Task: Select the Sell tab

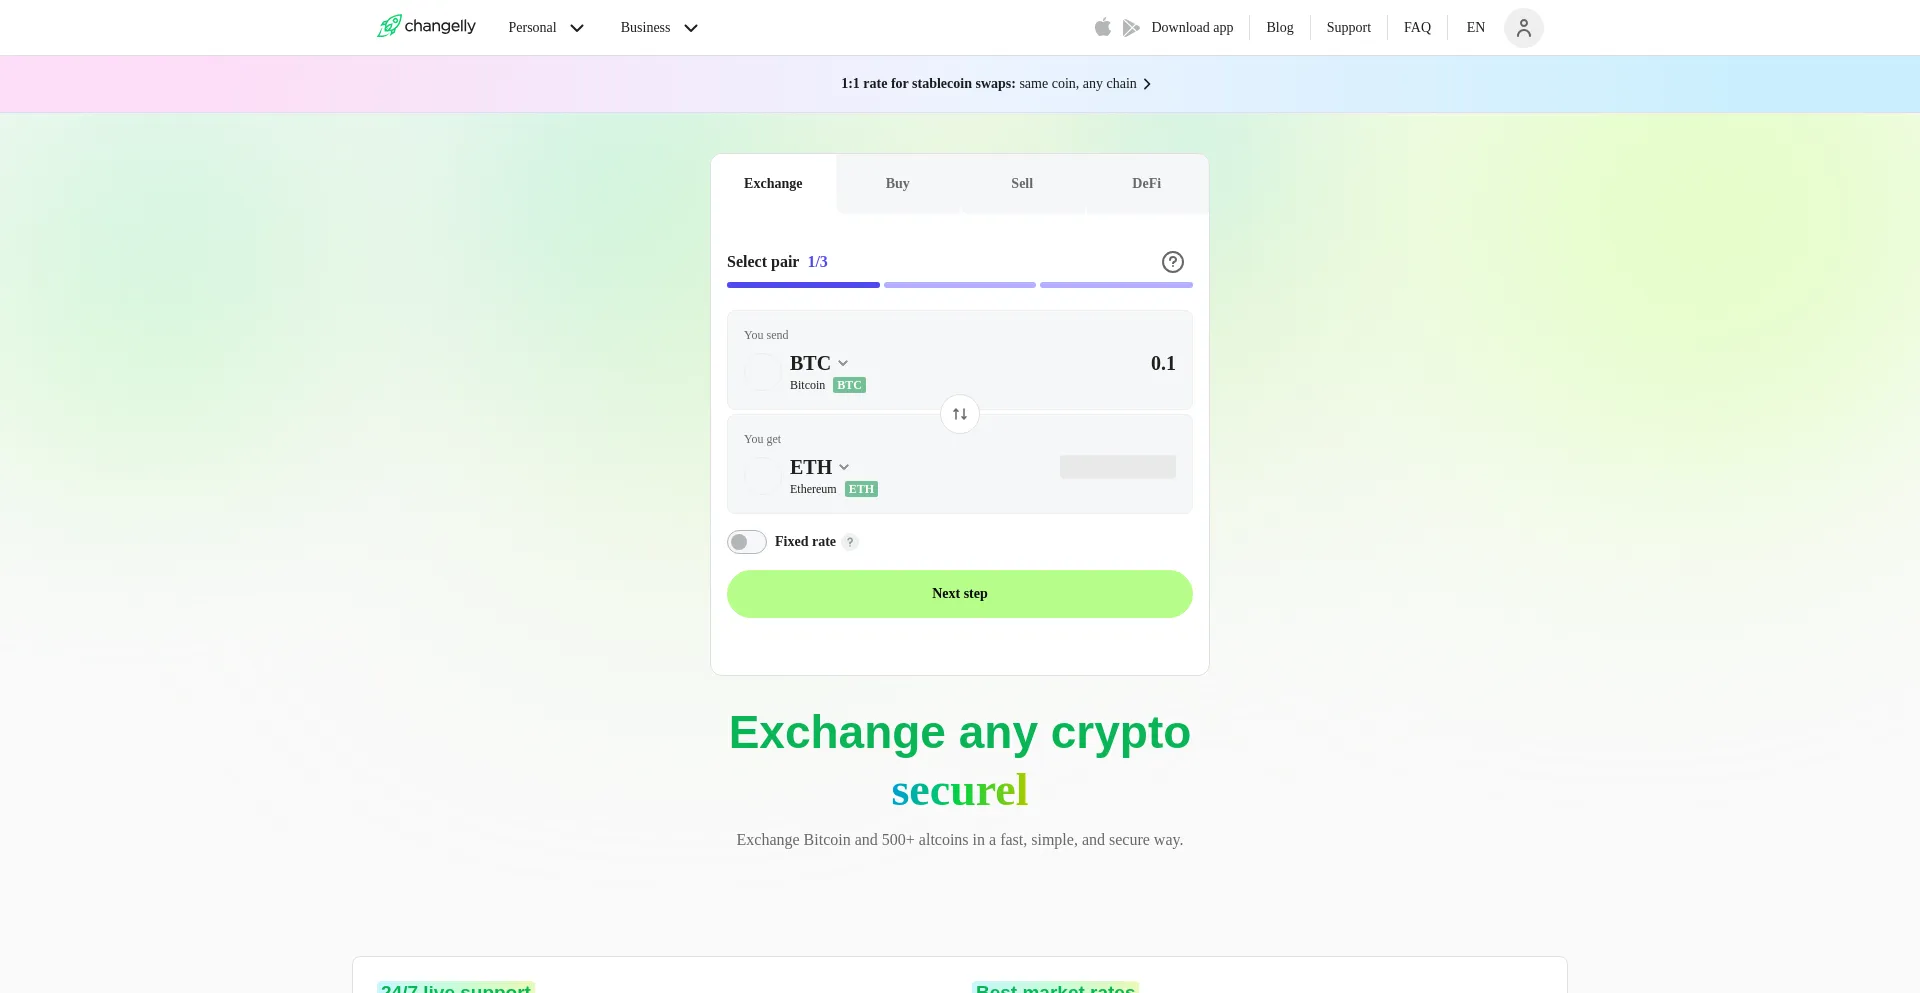Action: (1022, 183)
